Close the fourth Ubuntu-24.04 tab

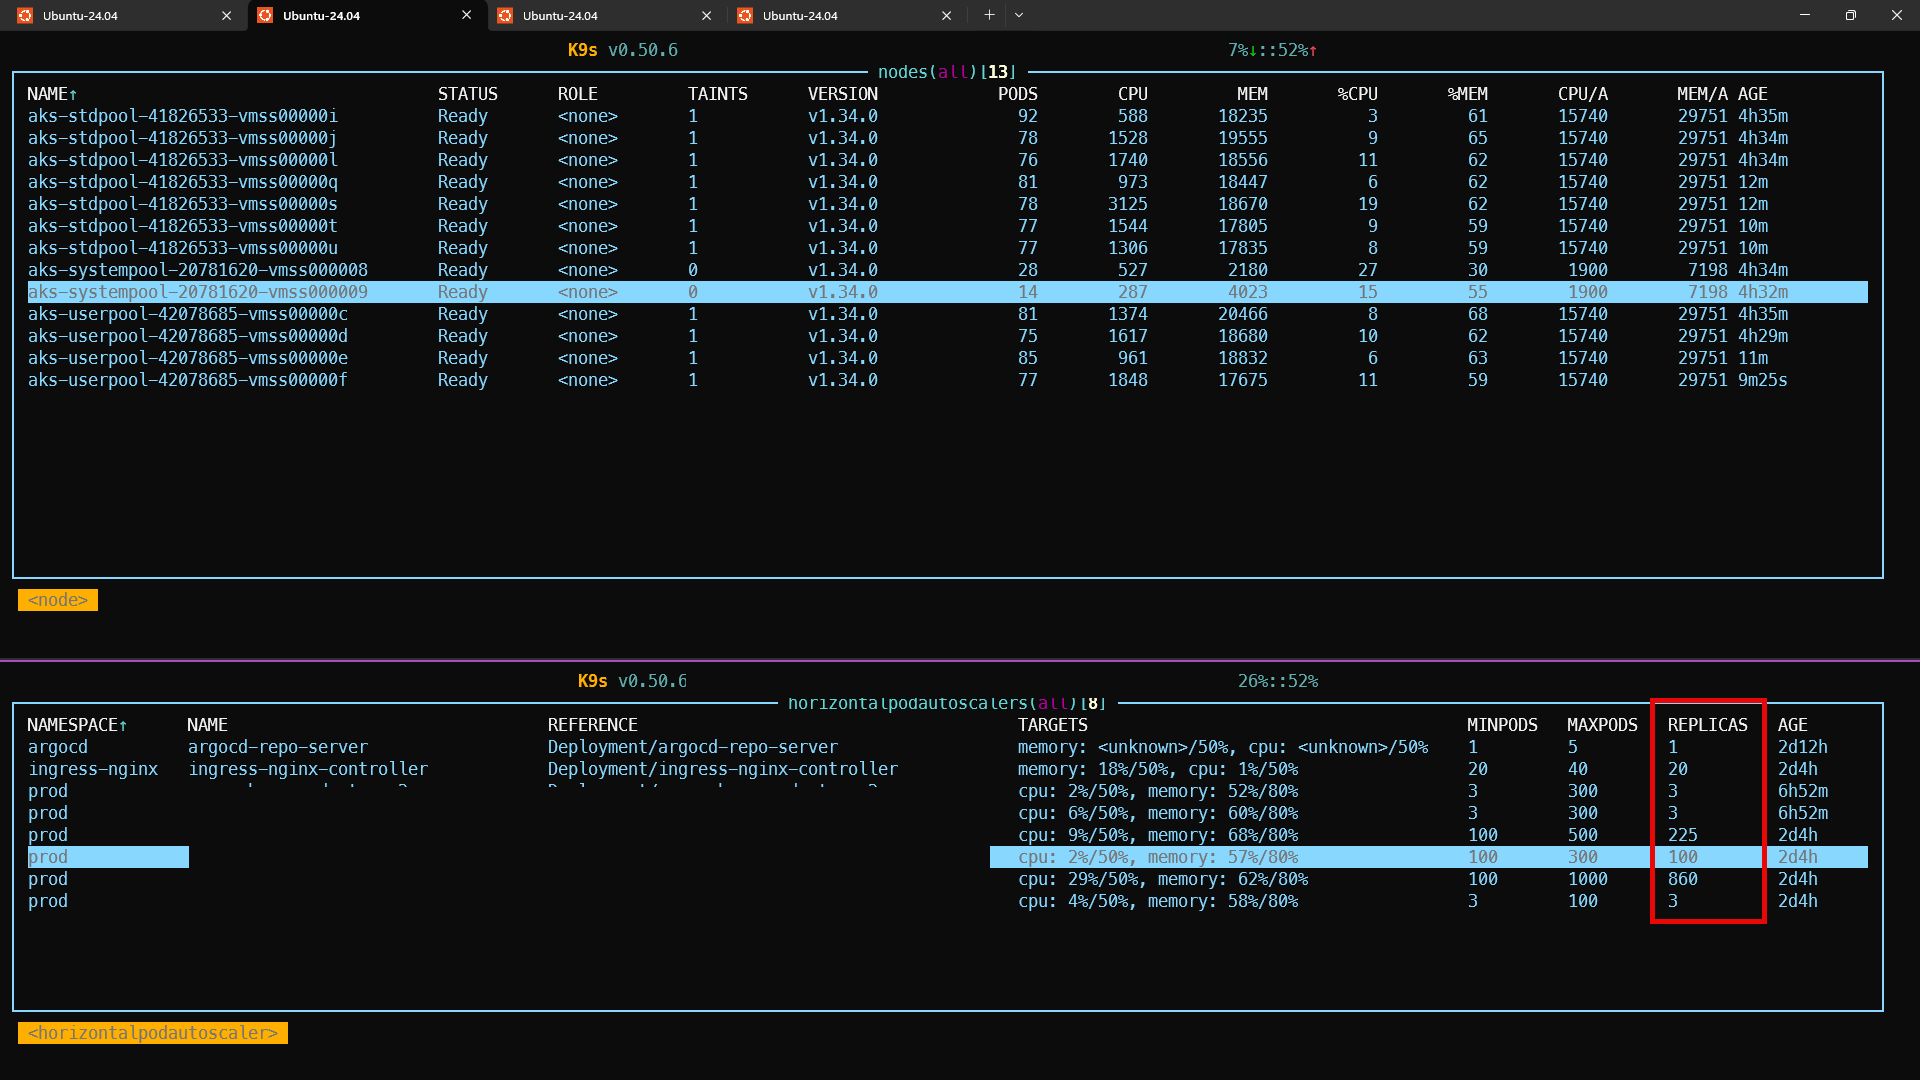[x=946, y=15]
